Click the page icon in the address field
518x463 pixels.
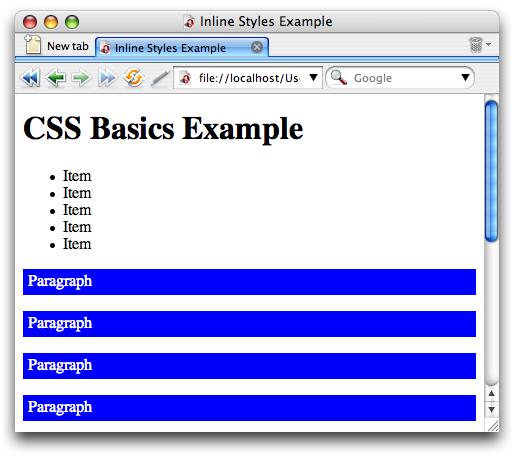185,78
